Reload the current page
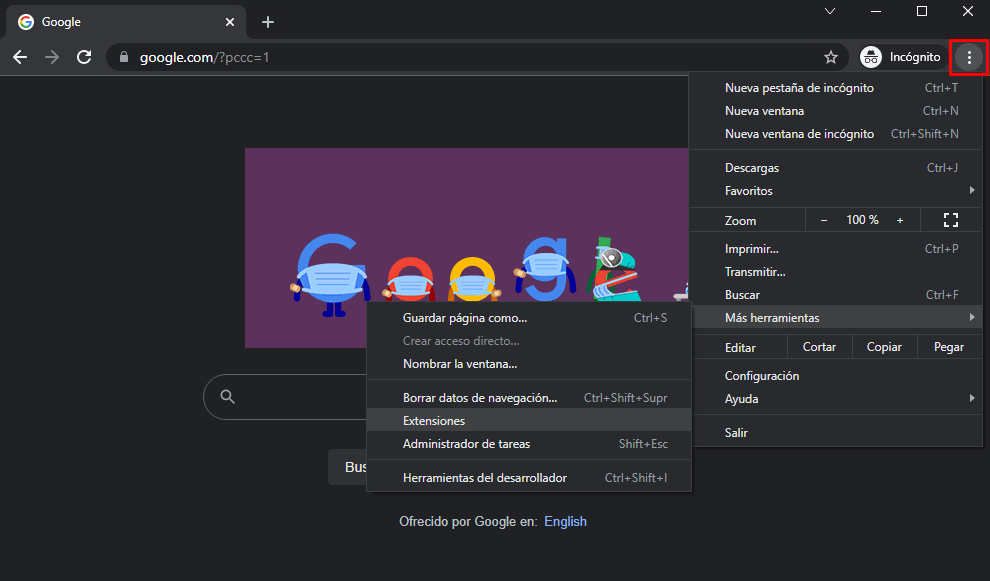 tap(84, 57)
